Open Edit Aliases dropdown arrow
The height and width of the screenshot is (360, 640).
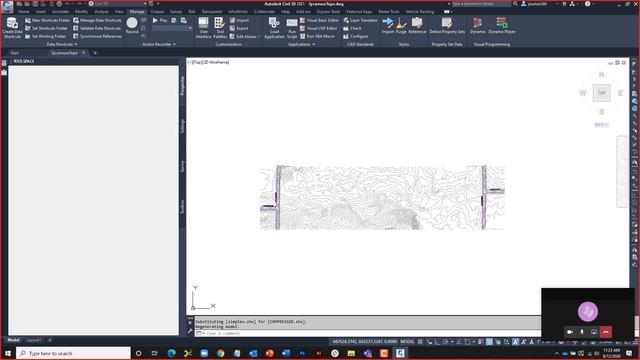[259, 36]
